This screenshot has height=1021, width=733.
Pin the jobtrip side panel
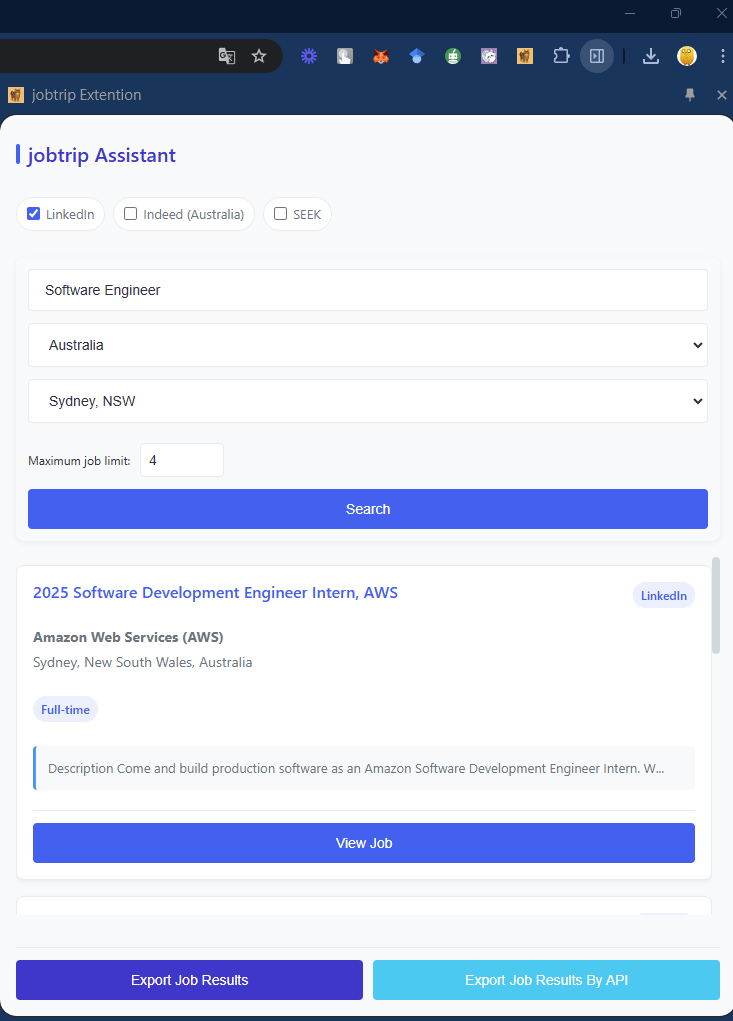(690, 95)
